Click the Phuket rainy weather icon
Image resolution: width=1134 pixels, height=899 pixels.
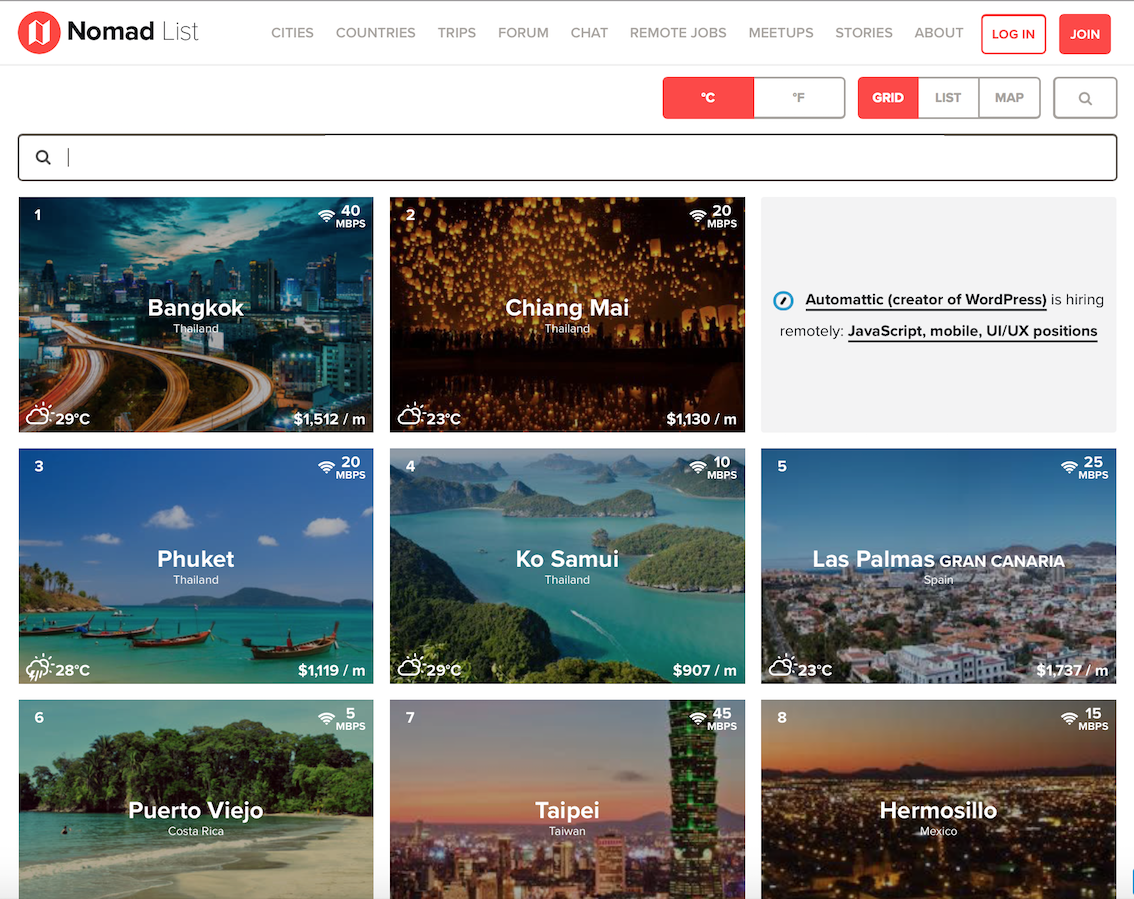(40, 667)
